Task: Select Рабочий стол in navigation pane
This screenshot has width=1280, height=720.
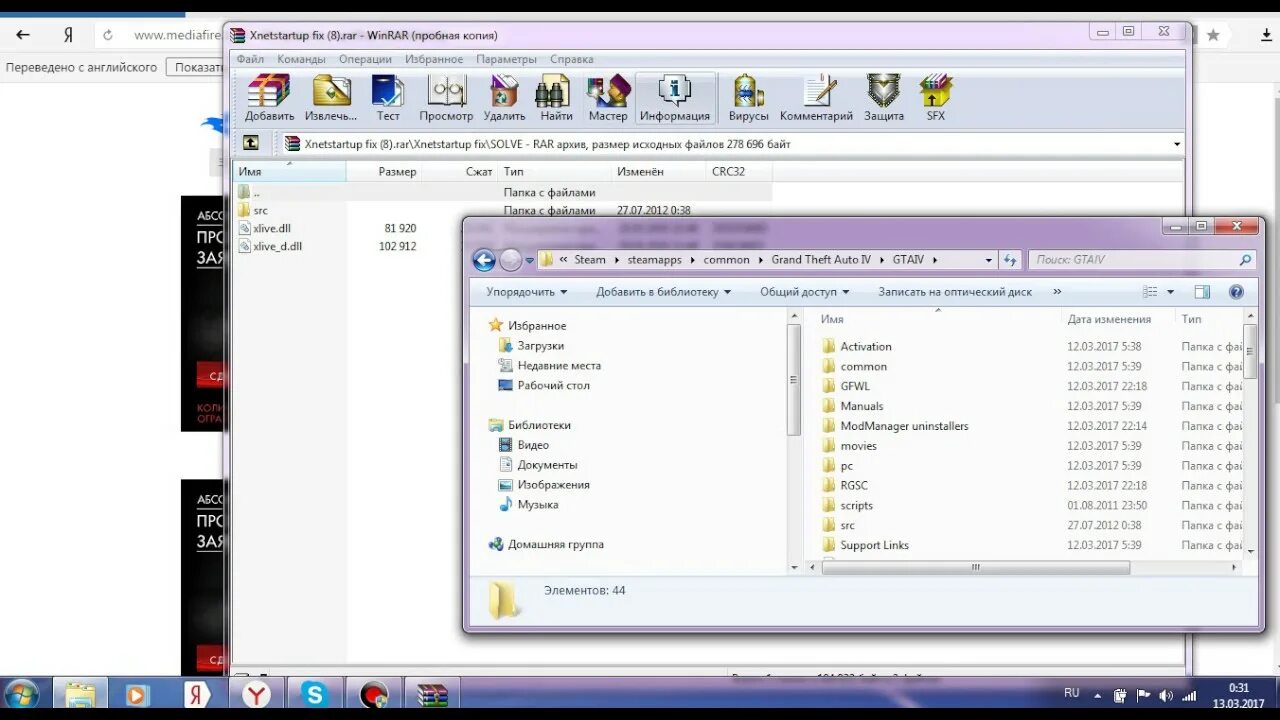Action: [553, 386]
